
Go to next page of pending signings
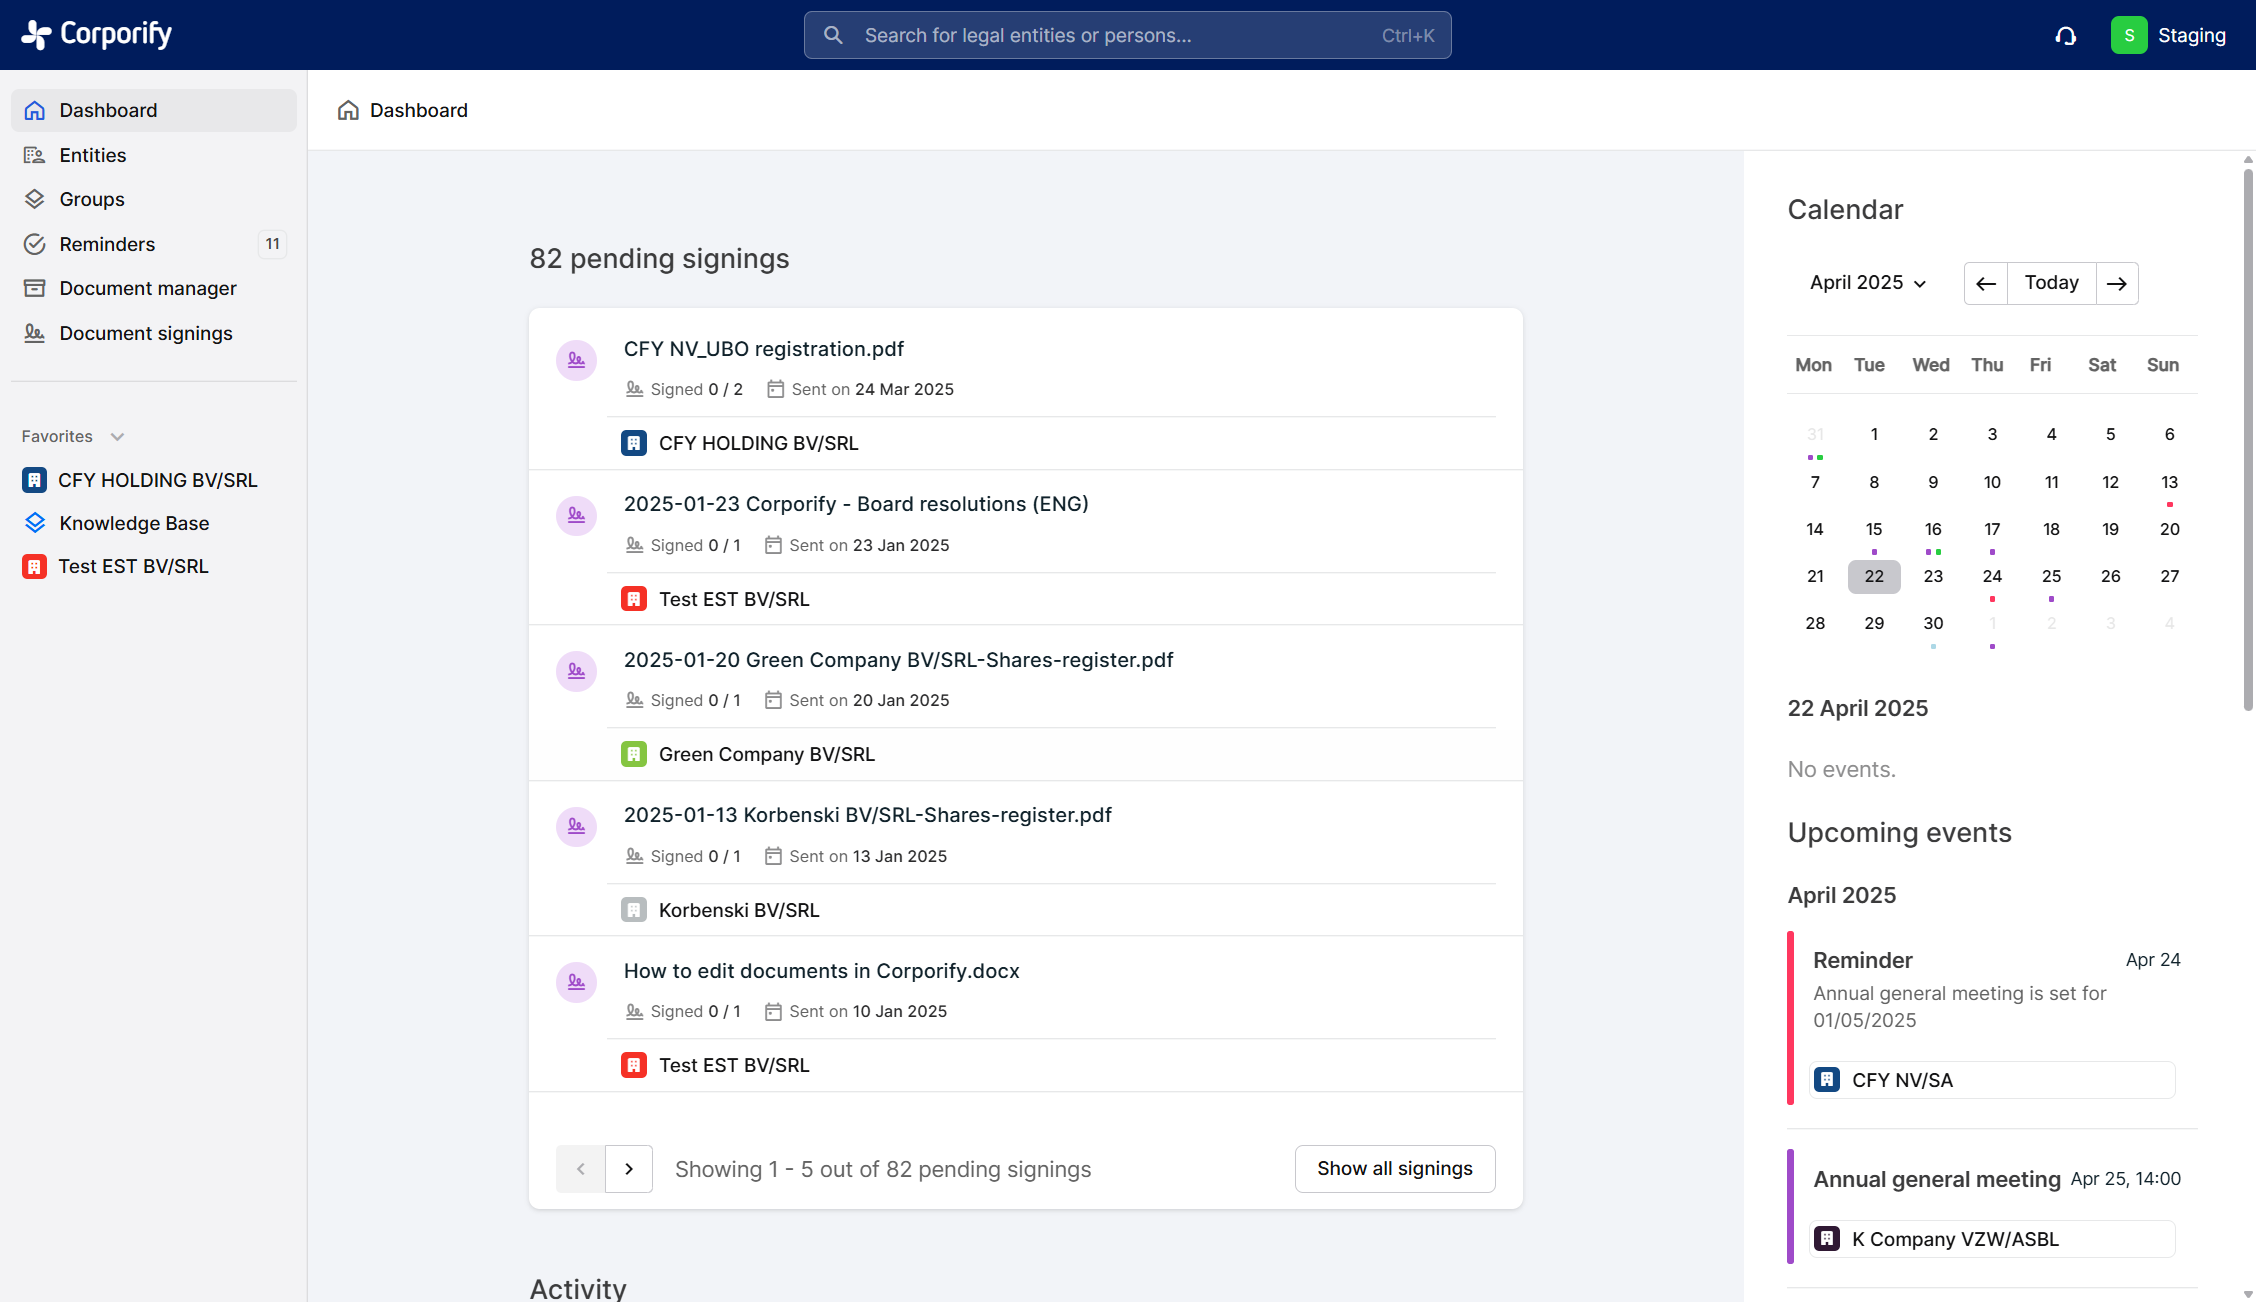(x=629, y=1169)
